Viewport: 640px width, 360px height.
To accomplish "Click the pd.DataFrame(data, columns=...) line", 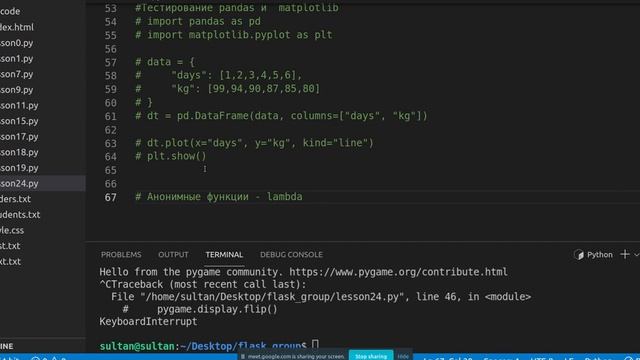I will point(282,116).
